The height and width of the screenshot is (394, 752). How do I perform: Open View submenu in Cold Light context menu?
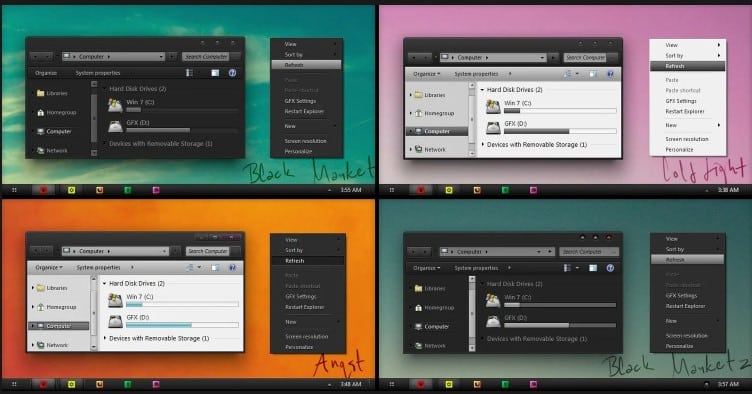[688, 45]
